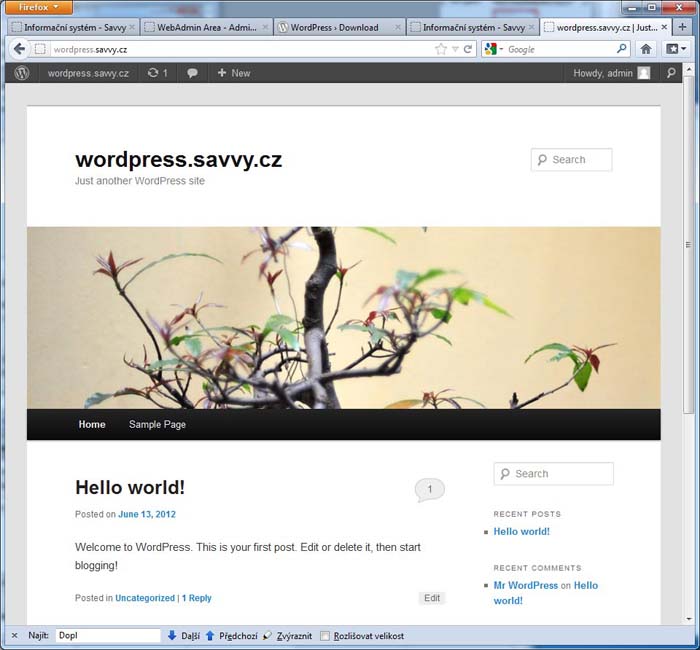The image size is (700, 650).
Task: Find previous match with Předchozí arrow
Action: click(x=231, y=636)
